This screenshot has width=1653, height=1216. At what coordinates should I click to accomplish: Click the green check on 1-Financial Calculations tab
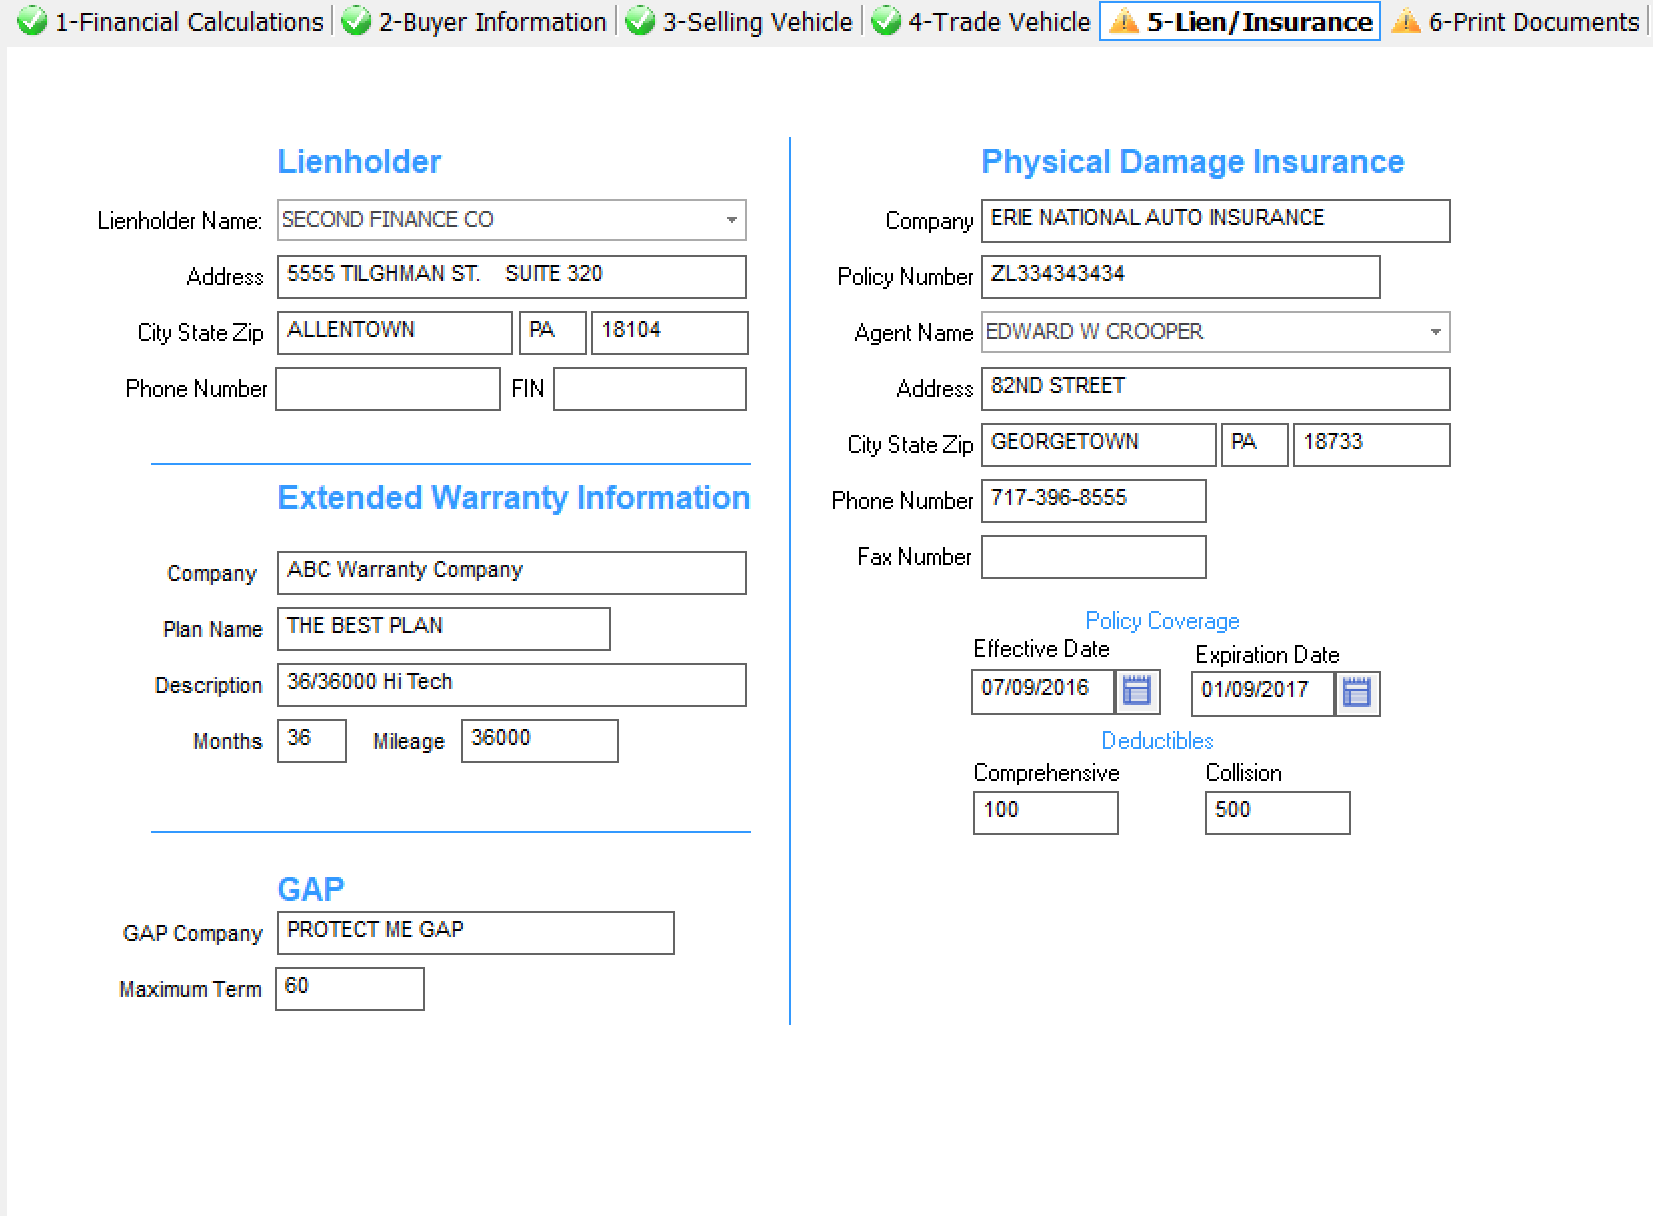coord(33,21)
